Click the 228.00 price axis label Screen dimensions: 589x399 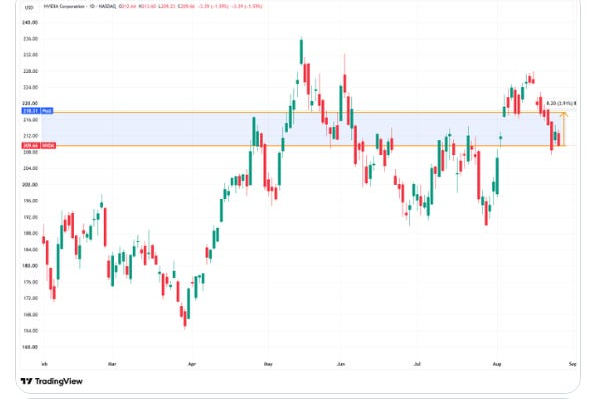(30, 71)
